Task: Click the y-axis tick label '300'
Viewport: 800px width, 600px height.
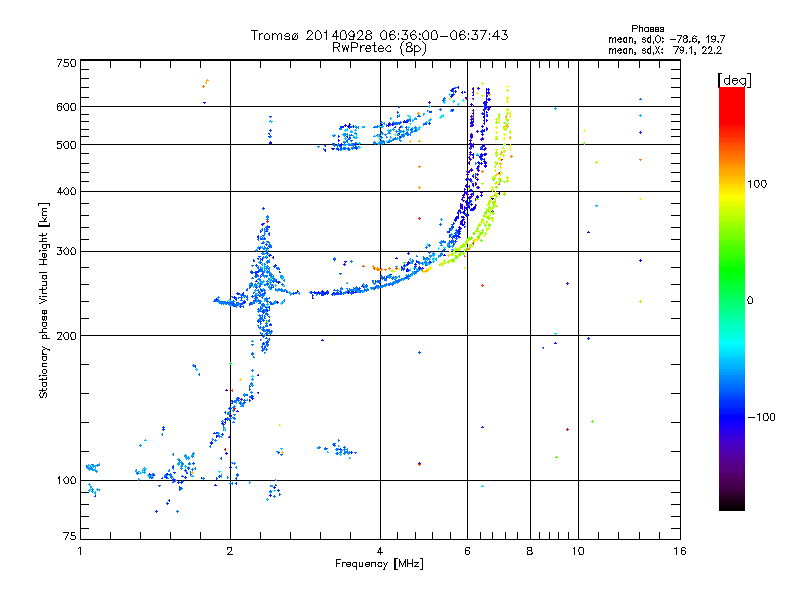Action: pos(66,252)
